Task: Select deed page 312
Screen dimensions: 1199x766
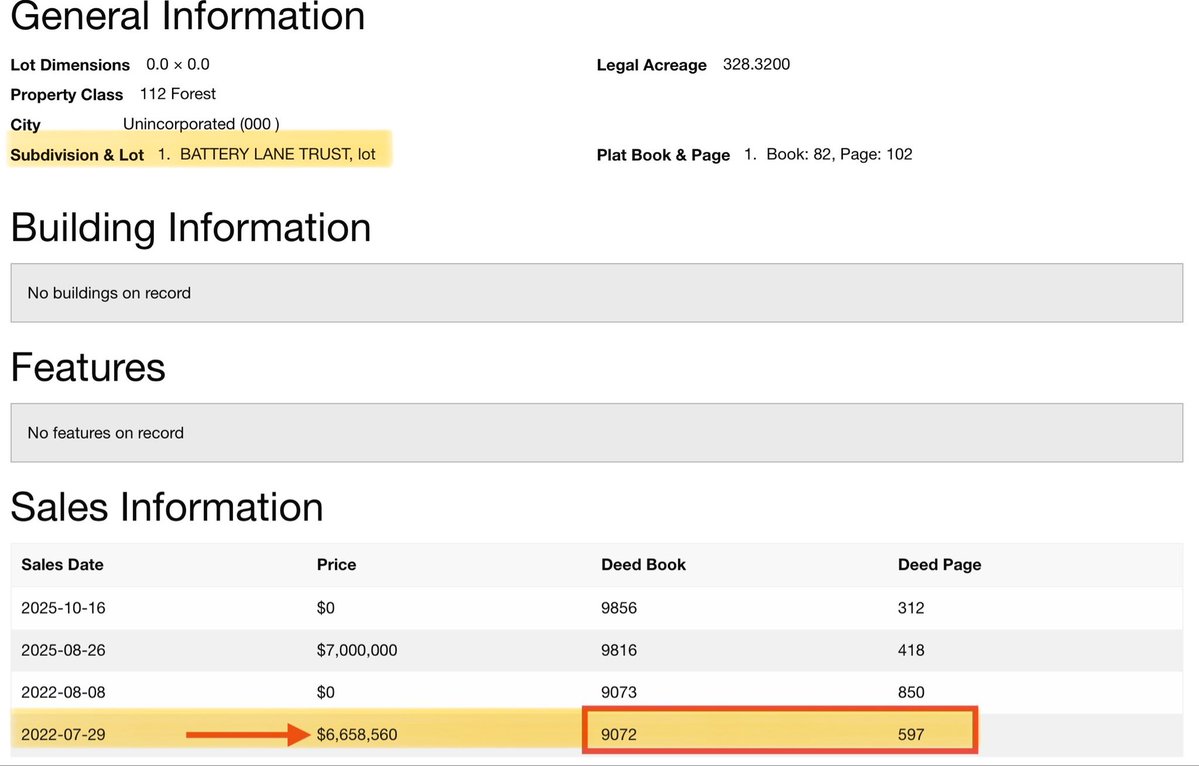Action: click(911, 608)
